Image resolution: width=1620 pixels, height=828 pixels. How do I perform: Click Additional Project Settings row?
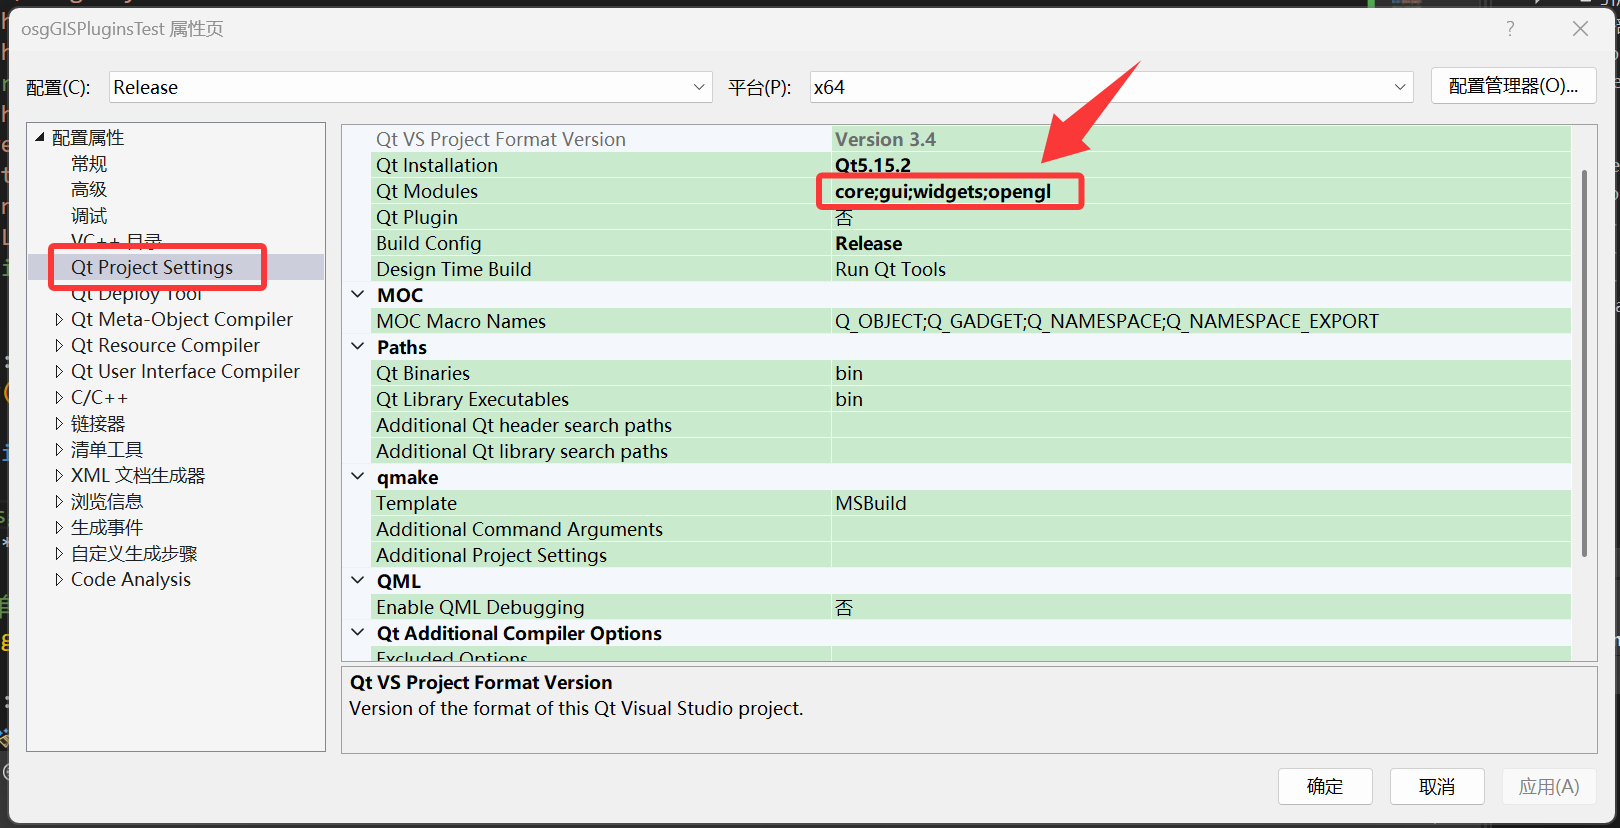tap(970, 555)
